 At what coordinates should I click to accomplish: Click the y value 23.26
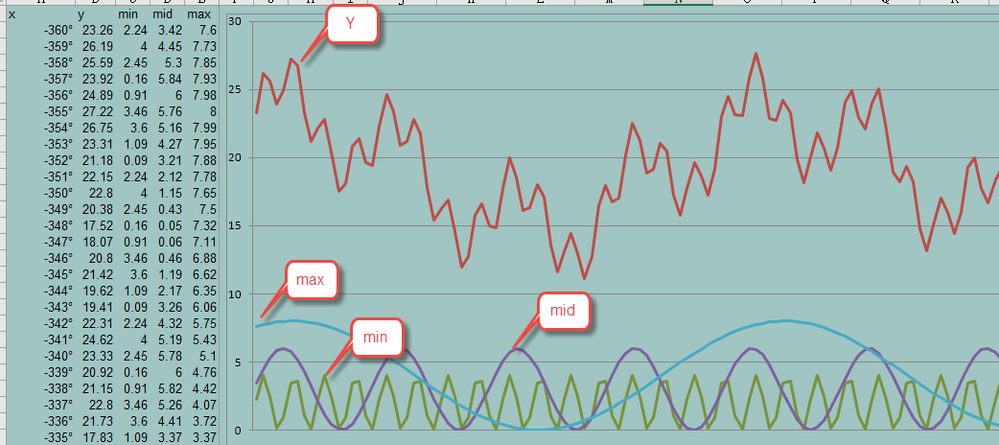pos(98,30)
